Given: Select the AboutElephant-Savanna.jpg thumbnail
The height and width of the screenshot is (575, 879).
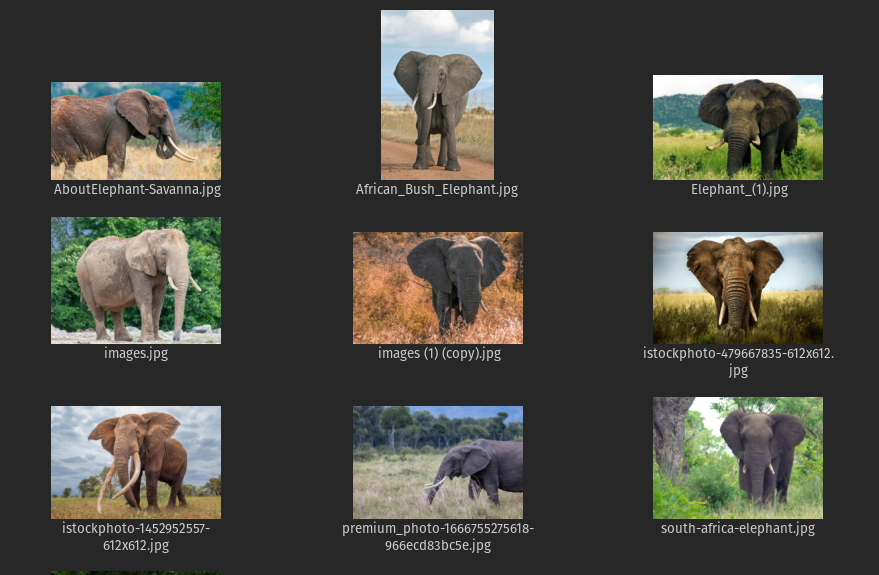Looking at the screenshot, I should coord(136,131).
